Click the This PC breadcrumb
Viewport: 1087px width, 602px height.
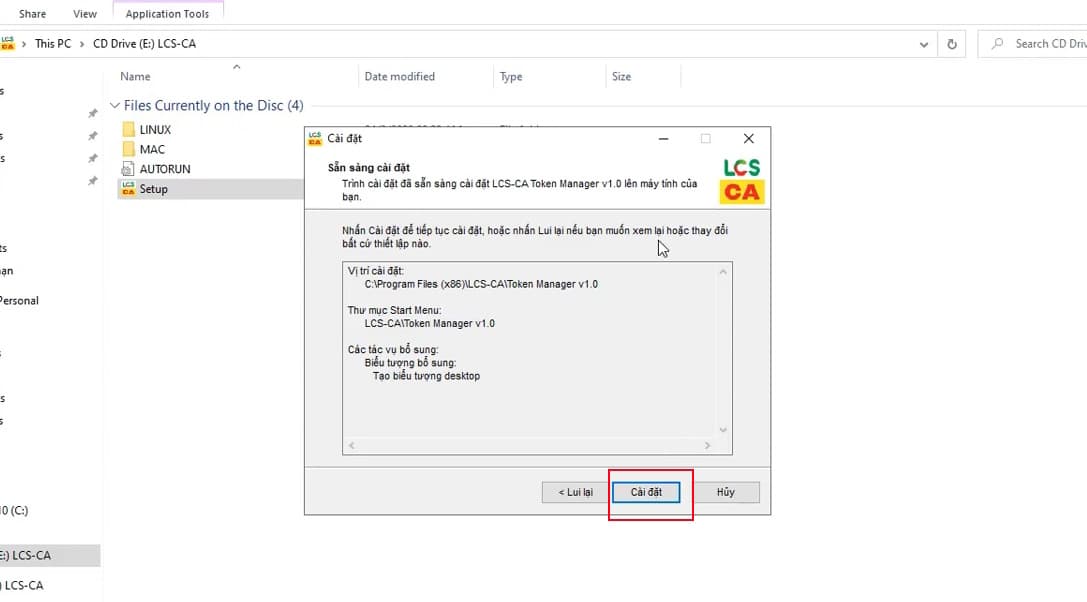tap(52, 44)
